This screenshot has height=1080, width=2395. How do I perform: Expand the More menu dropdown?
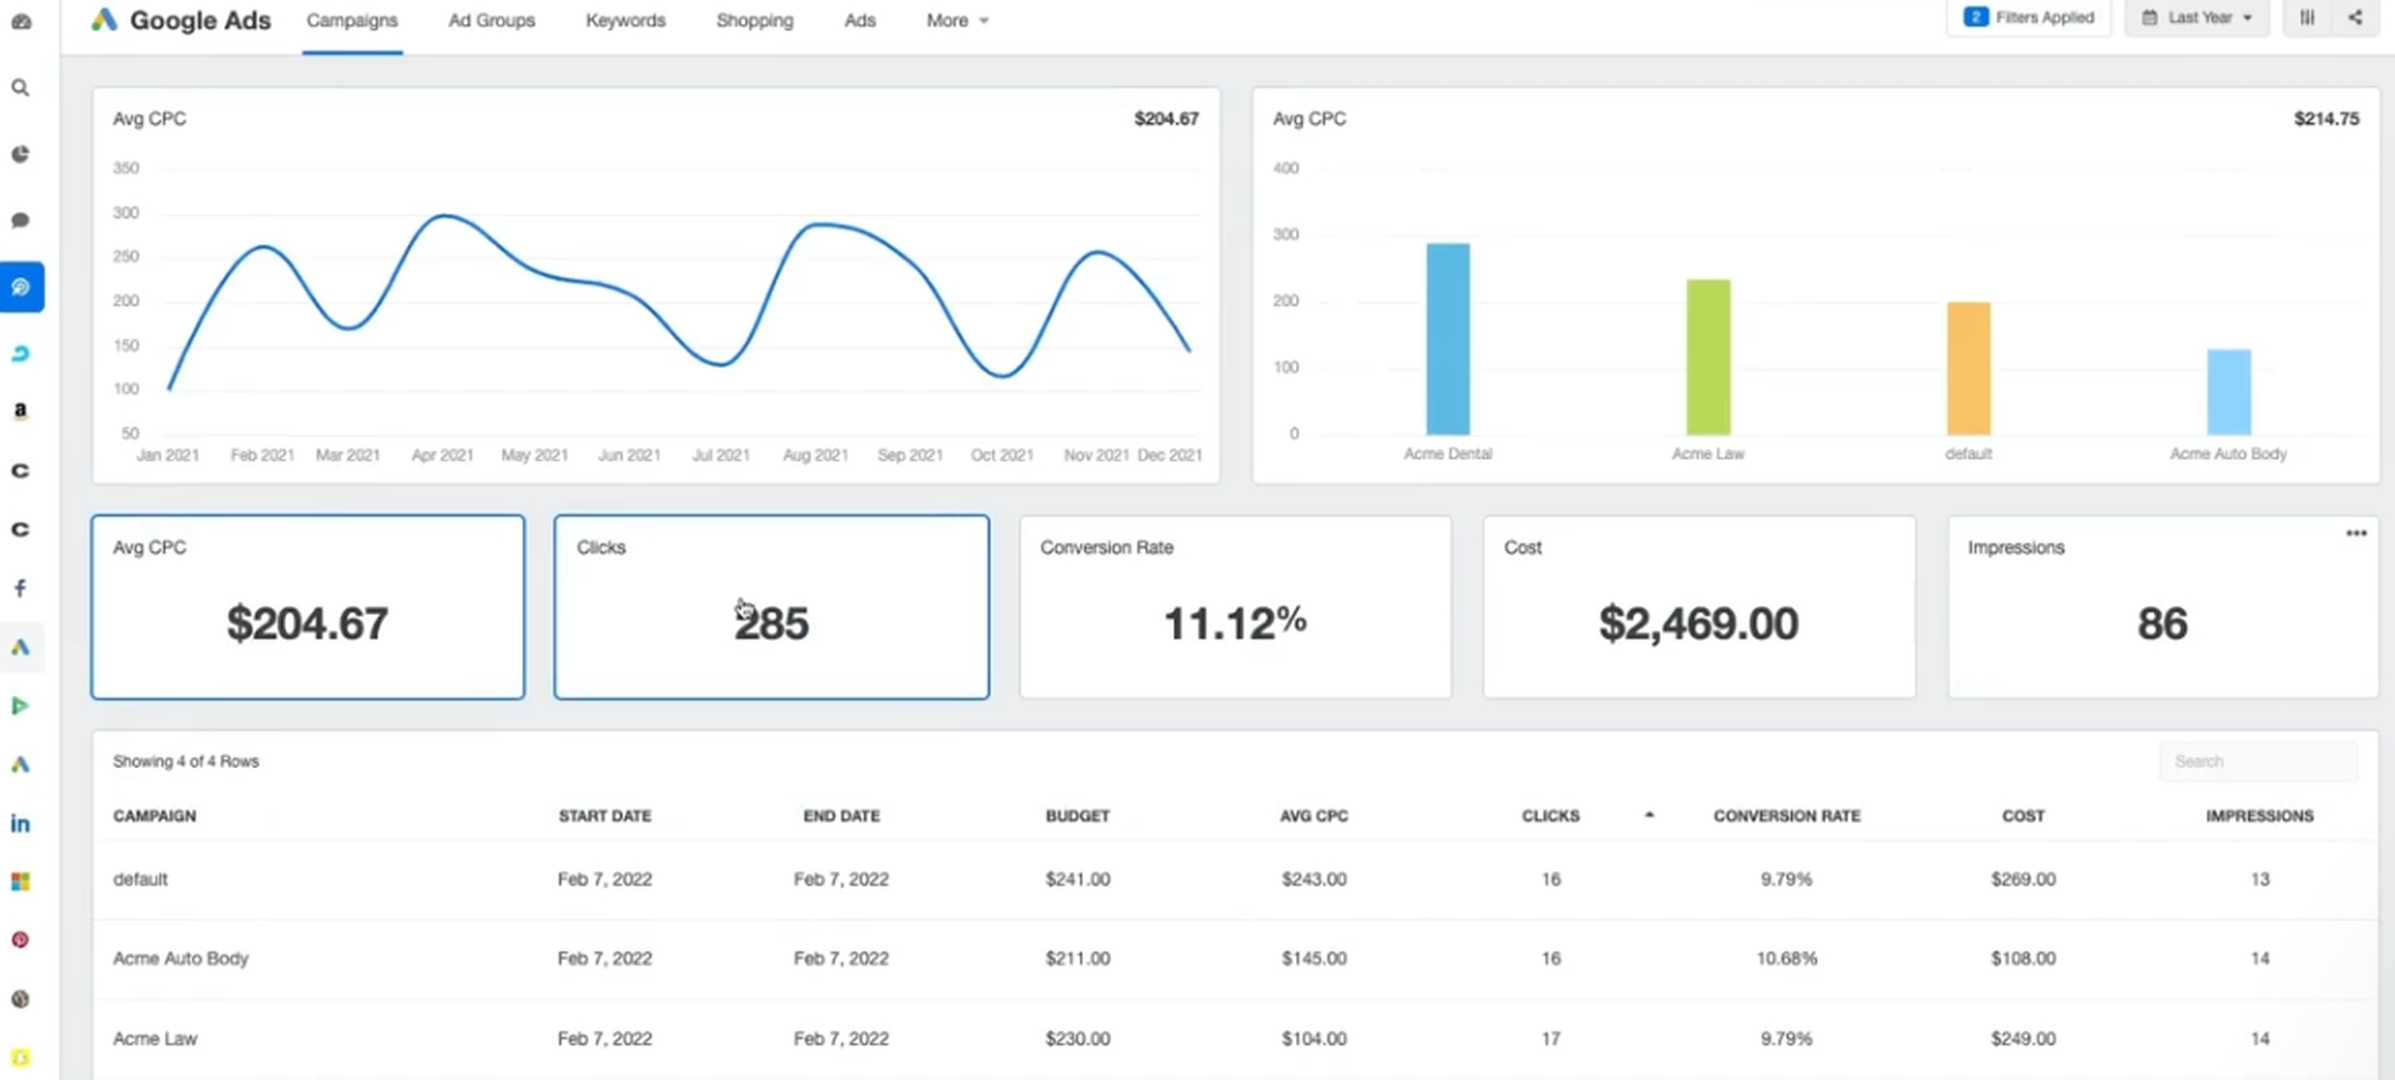tap(956, 20)
